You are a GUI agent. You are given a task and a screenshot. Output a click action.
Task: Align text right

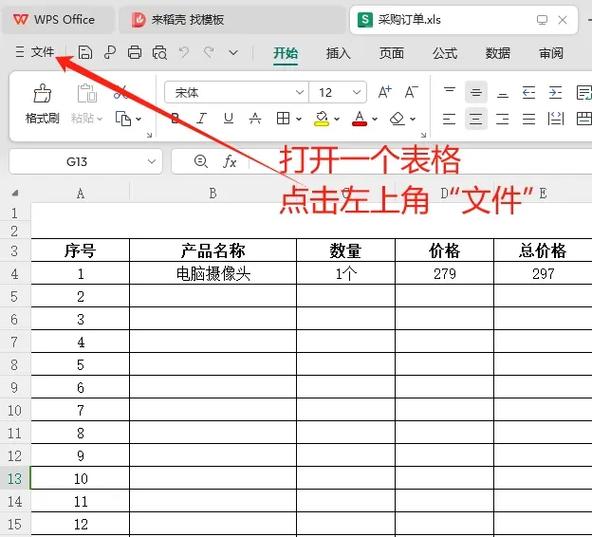[x=503, y=119]
